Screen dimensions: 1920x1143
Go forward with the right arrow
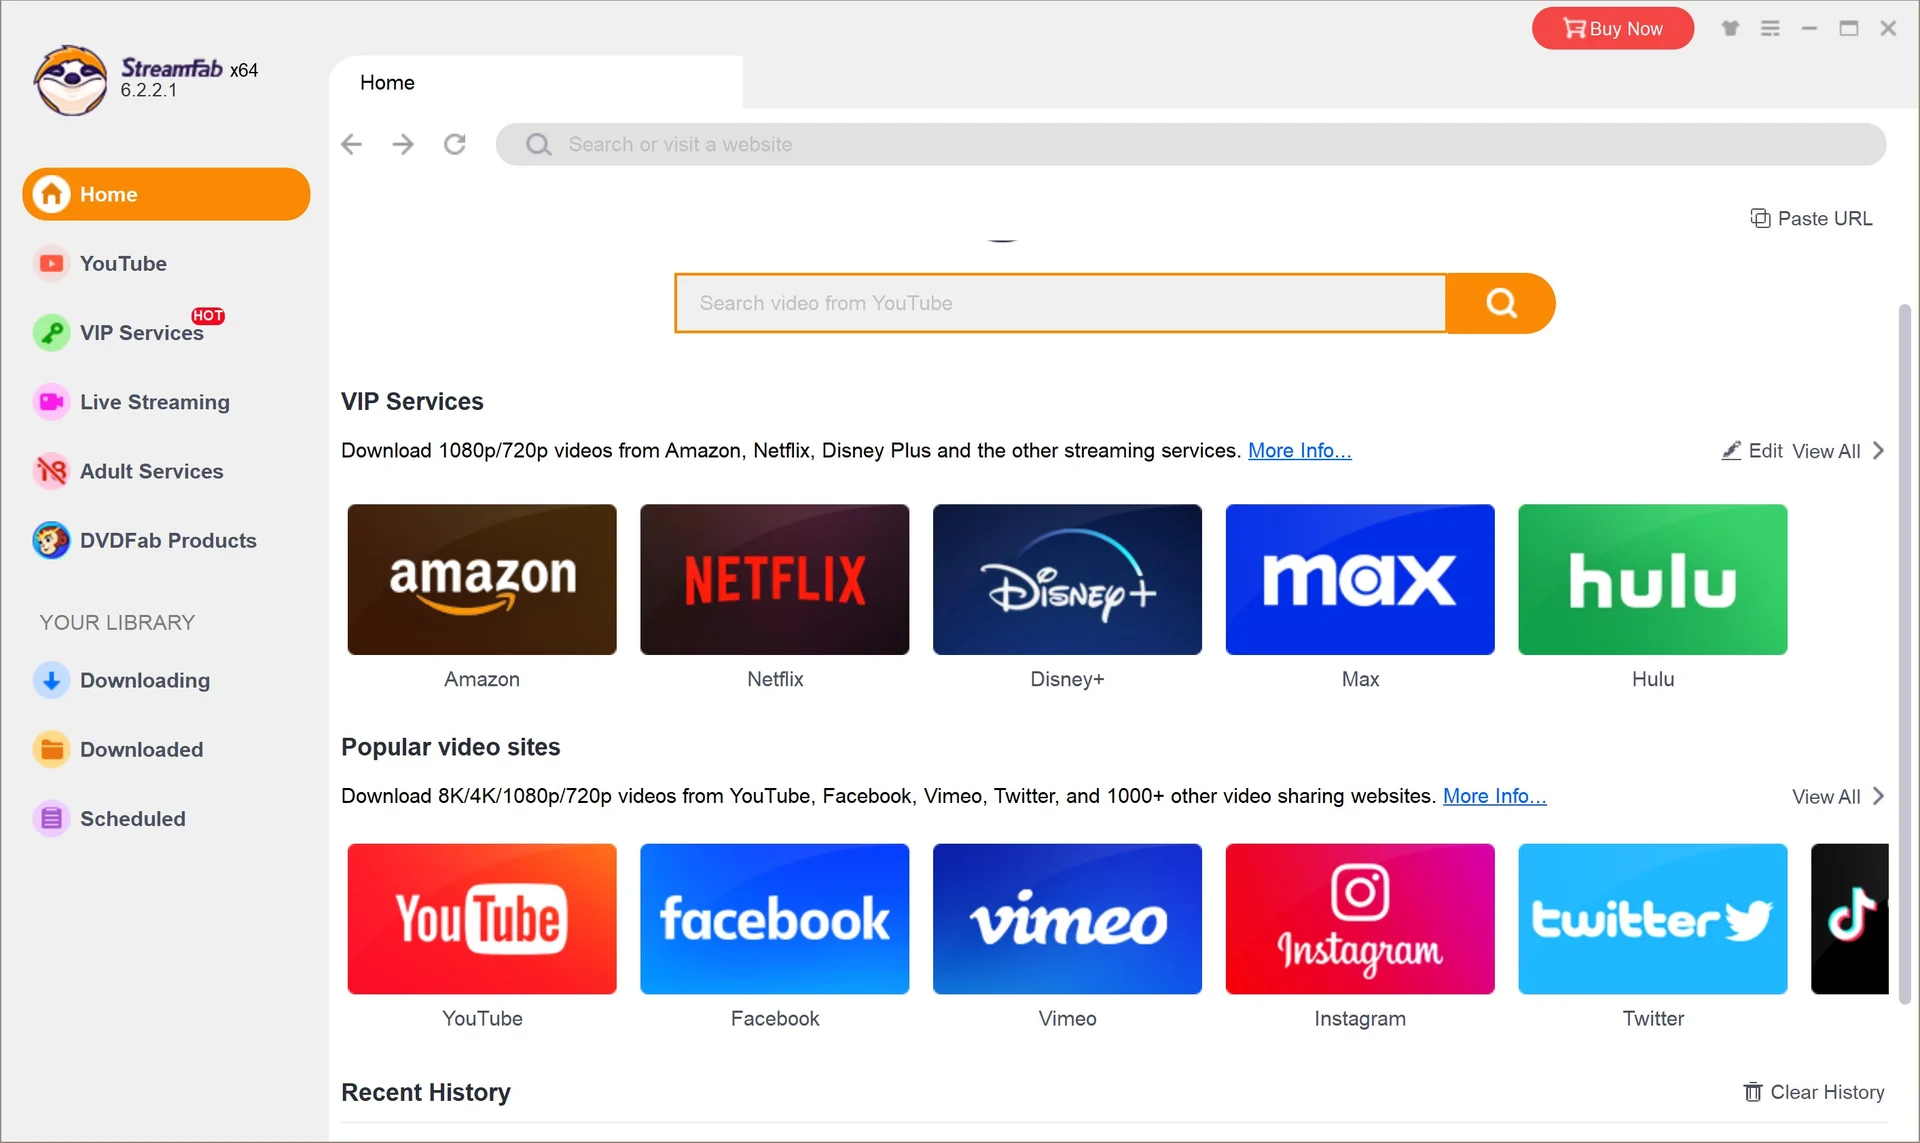(403, 144)
